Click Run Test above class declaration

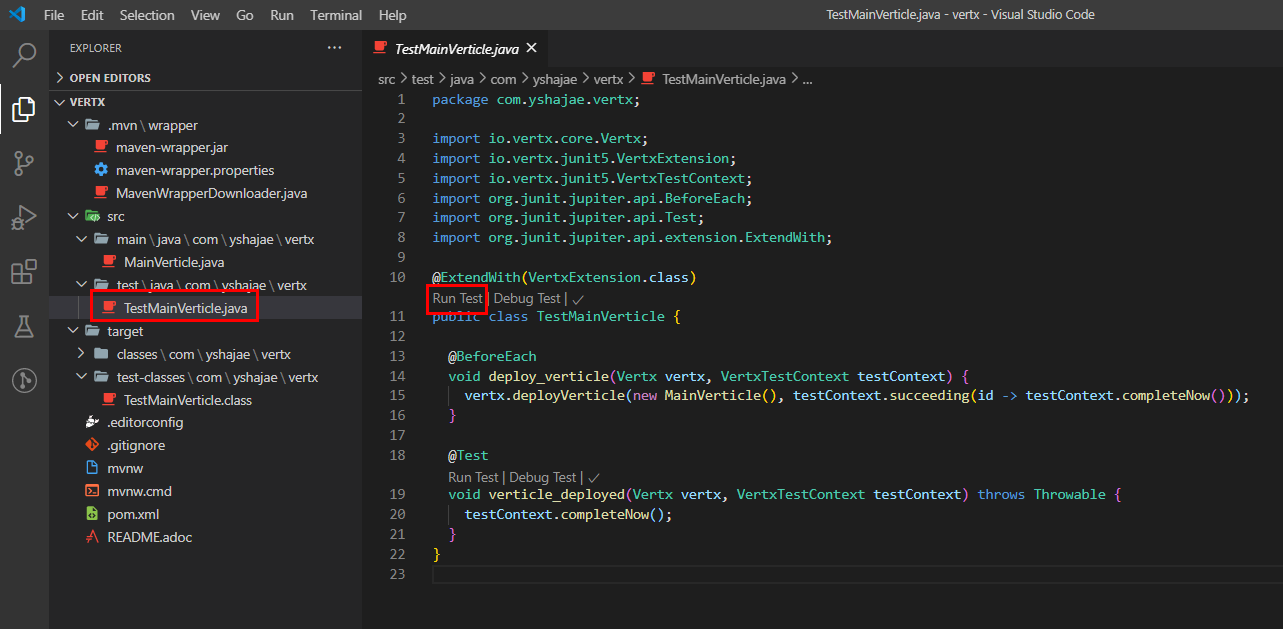click(457, 298)
